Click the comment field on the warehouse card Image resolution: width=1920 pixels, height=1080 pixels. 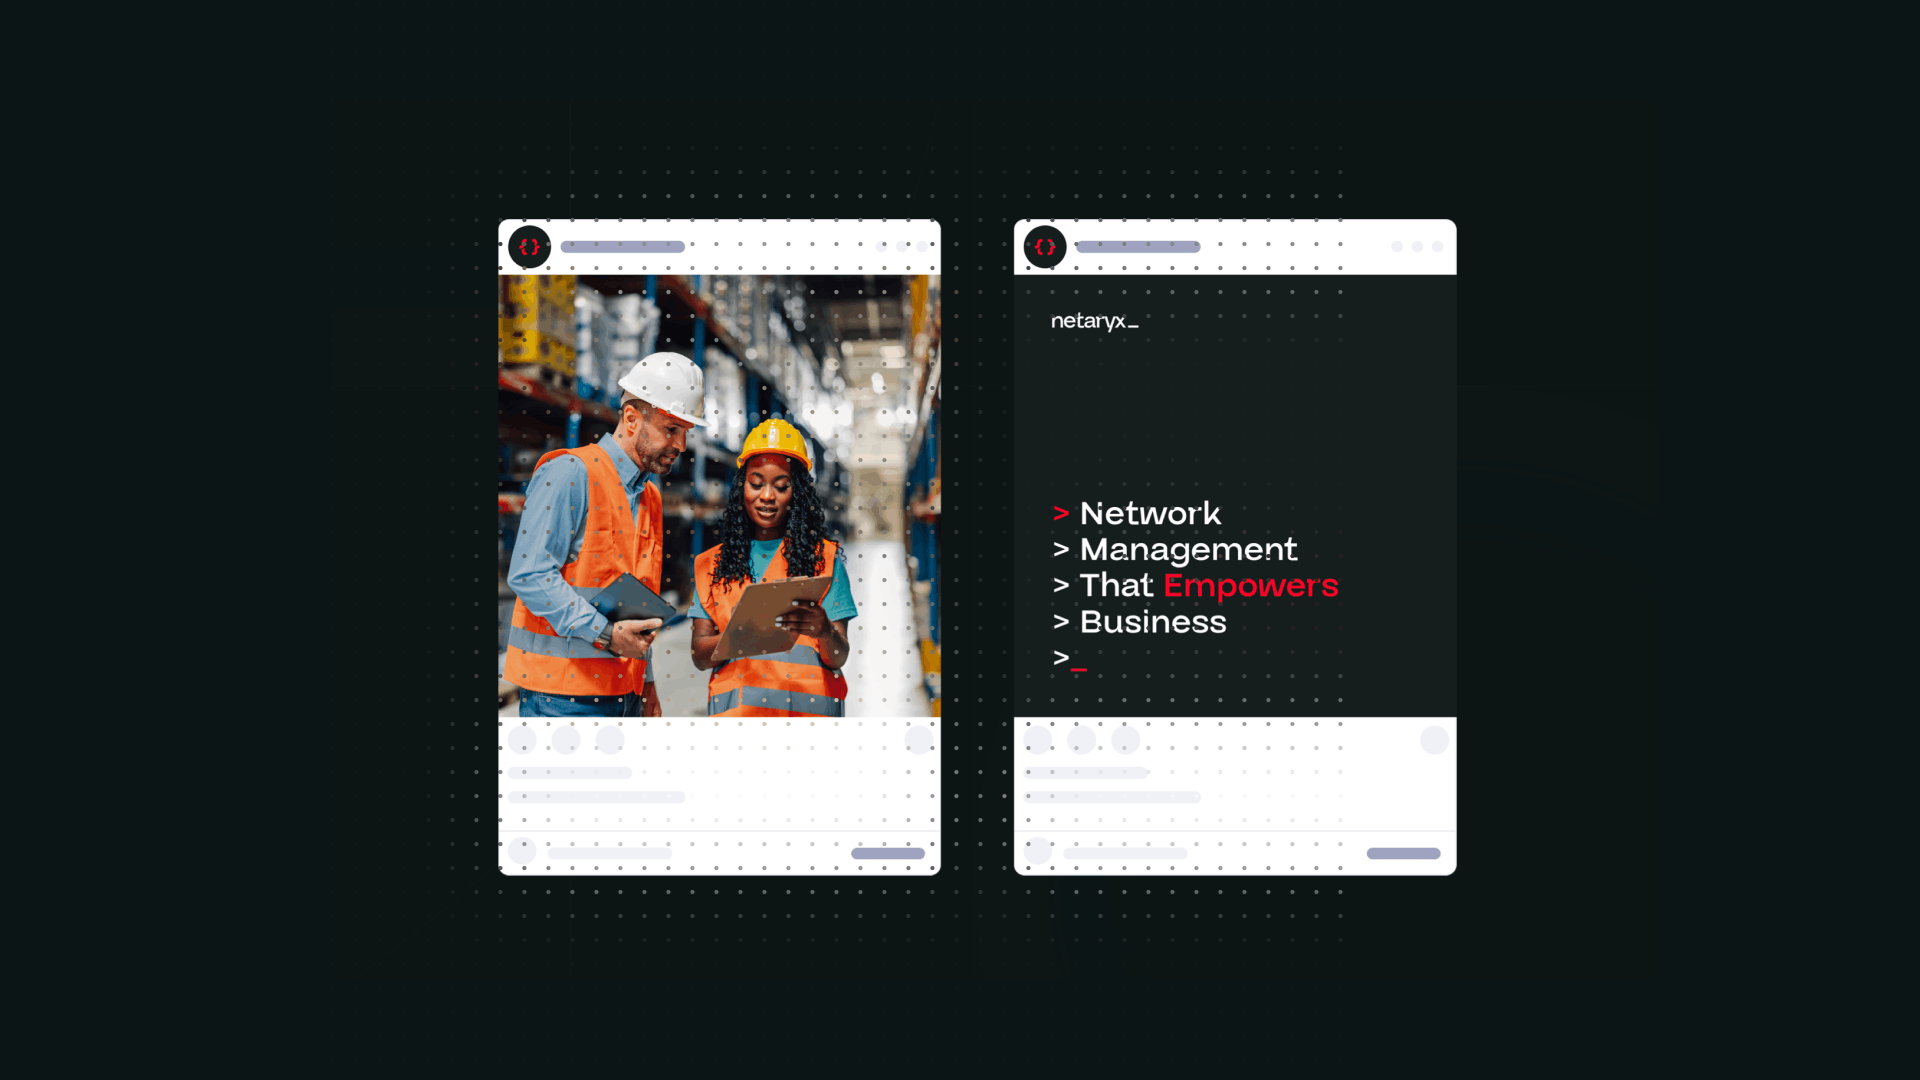(x=610, y=853)
